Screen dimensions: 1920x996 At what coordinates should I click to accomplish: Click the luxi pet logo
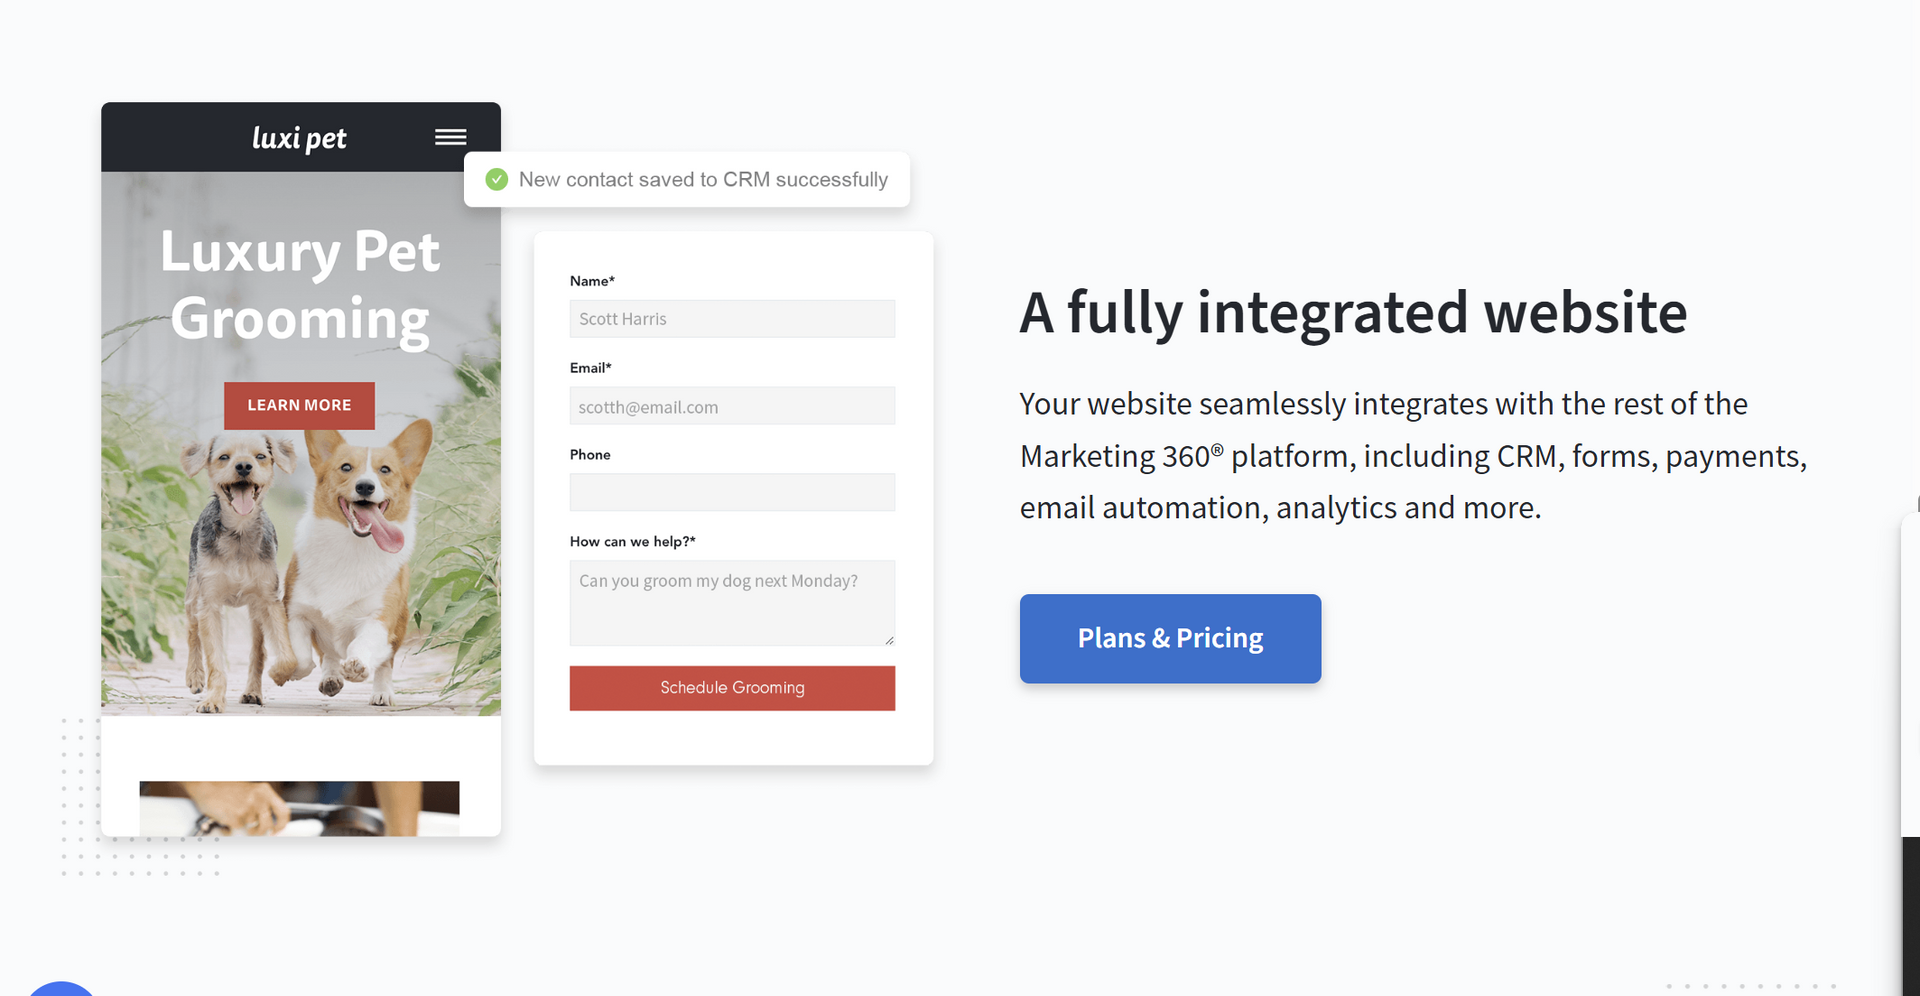(299, 138)
